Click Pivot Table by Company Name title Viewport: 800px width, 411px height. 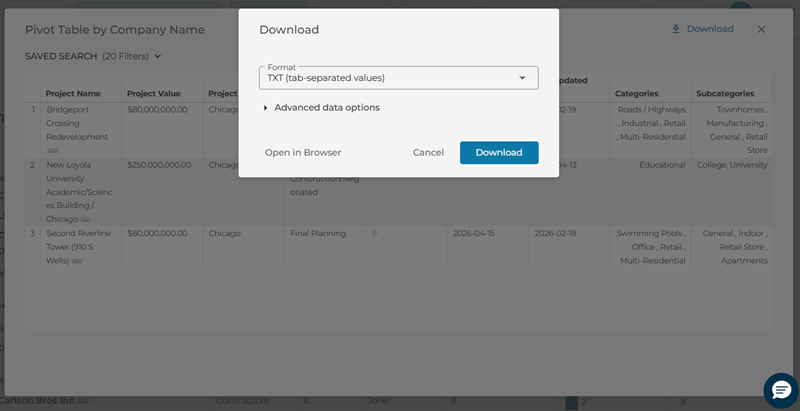(x=115, y=30)
